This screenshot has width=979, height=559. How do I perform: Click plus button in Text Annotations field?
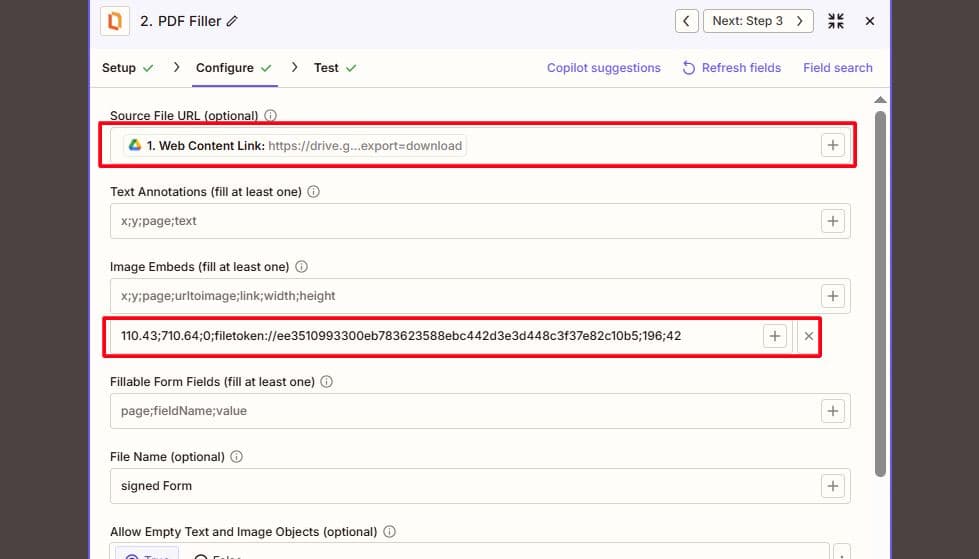[832, 221]
